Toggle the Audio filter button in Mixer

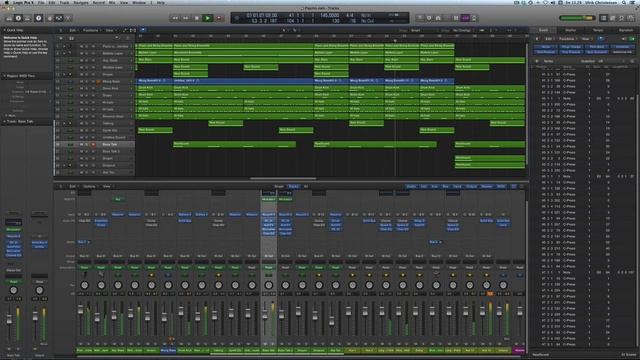(411, 187)
